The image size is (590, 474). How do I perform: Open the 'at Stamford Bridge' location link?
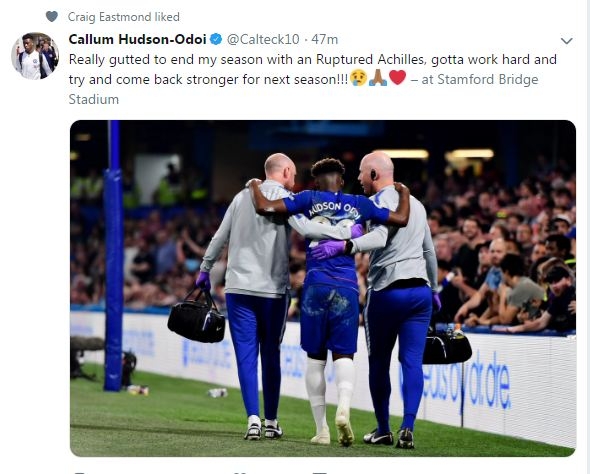(480, 79)
